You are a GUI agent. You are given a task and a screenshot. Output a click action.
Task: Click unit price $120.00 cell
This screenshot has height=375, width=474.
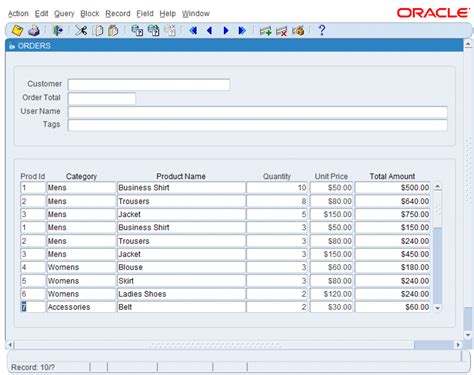coord(331,294)
